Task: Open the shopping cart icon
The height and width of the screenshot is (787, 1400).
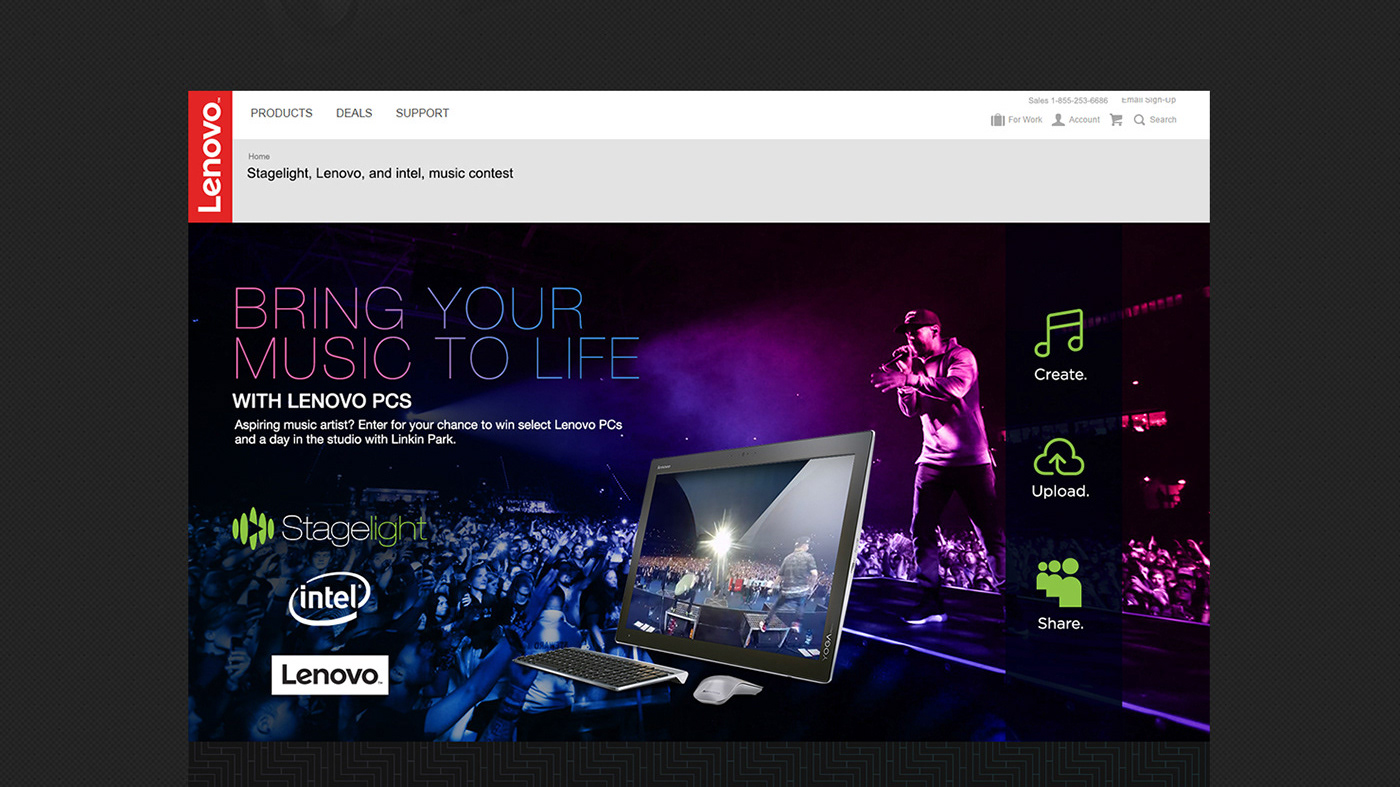Action: coord(1116,120)
